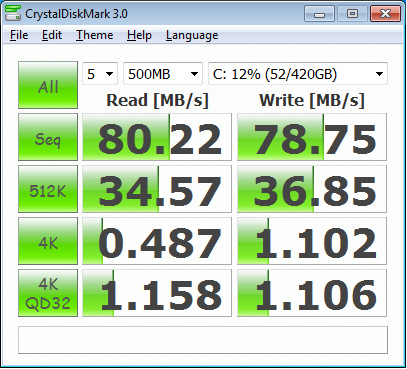This screenshot has height=369, width=407.
Task: Open the Help menu
Action: coord(139,35)
